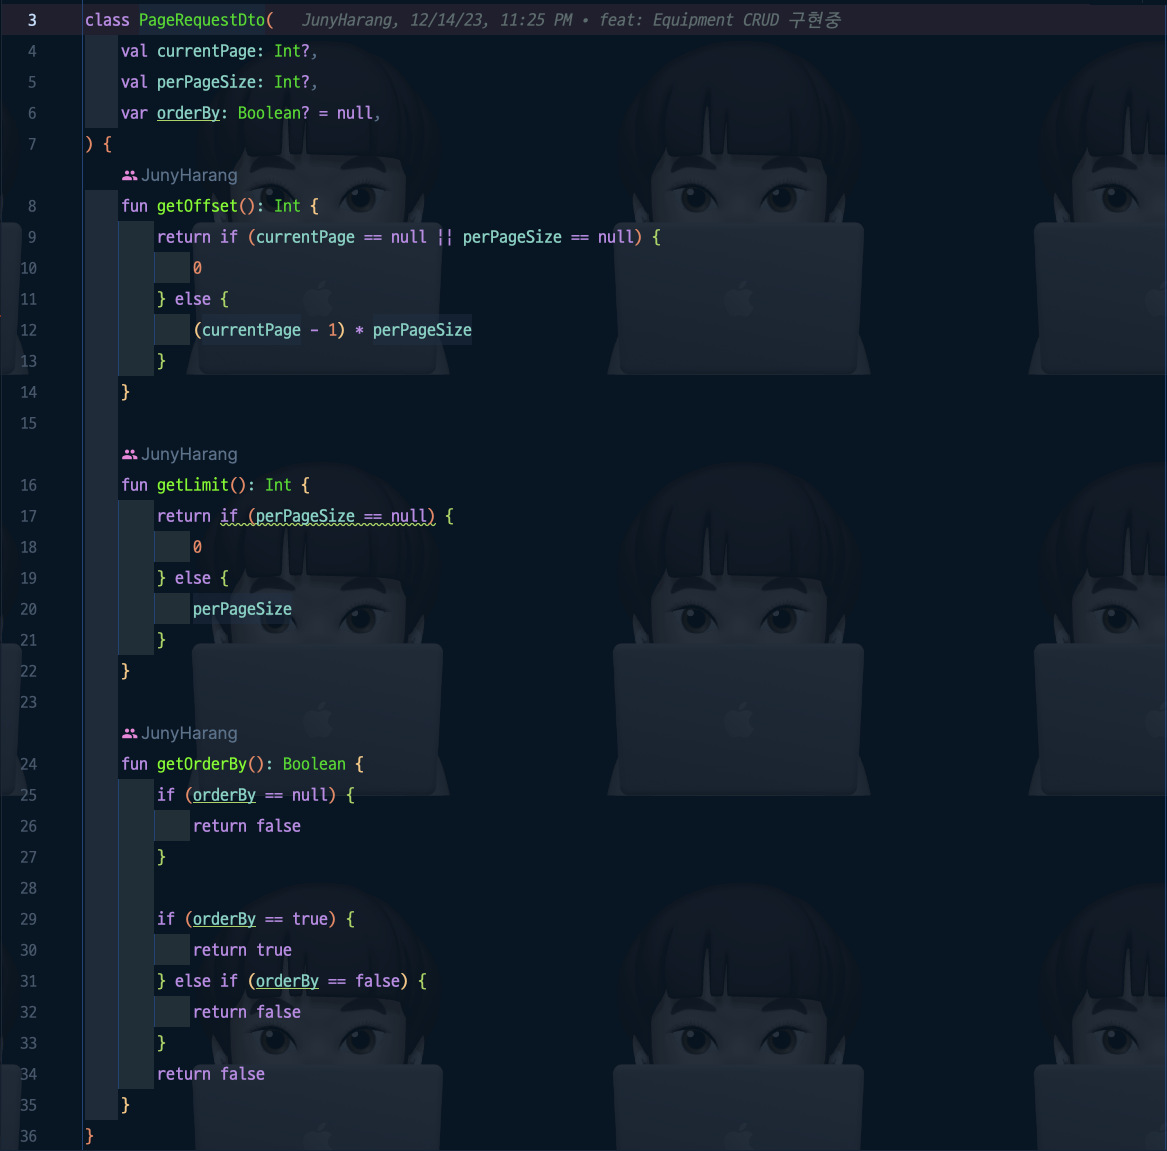Click orderBy in the null check on line 25
Image resolution: width=1167 pixels, height=1151 pixels.
pos(224,795)
